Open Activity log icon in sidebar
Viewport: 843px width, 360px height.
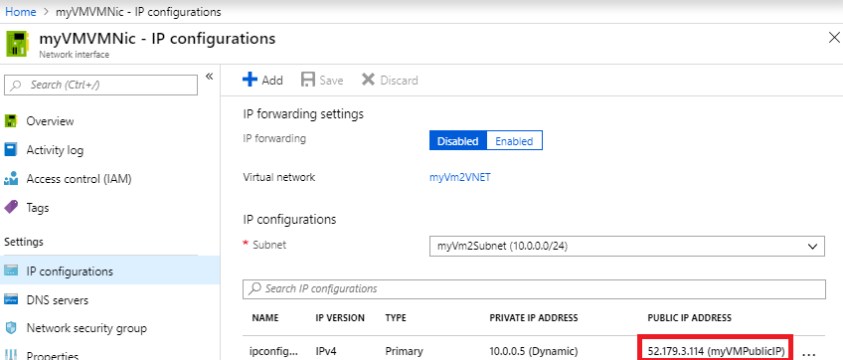(11, 150)
